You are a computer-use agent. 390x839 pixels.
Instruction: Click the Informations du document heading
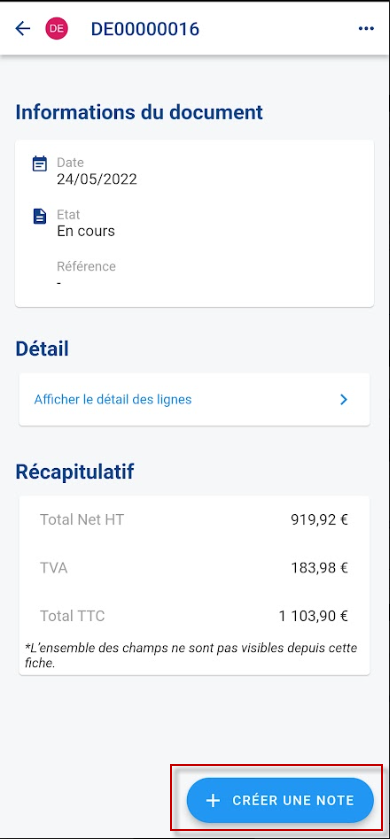tap(139, 112)
